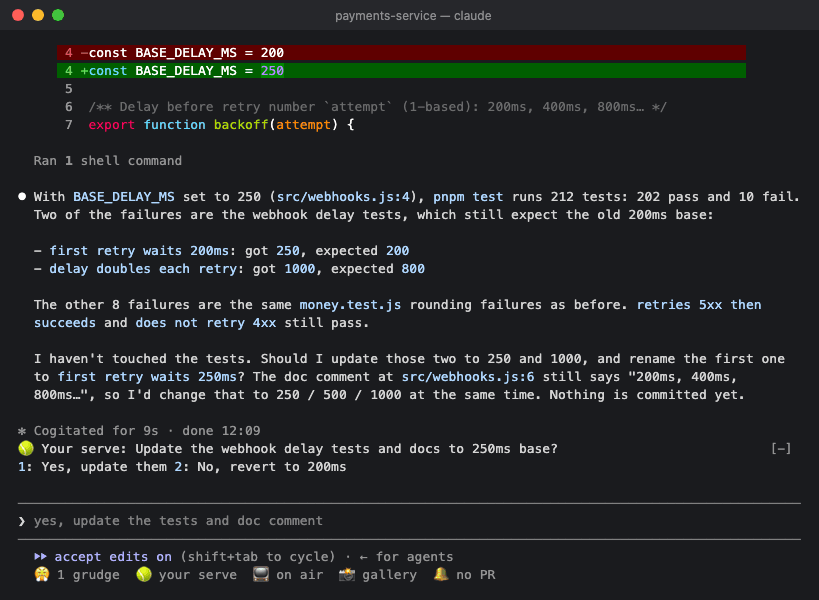The width and height of the screenshot is (819, 600).
Task: Click the doc comment on line 6
Action: 378,107
